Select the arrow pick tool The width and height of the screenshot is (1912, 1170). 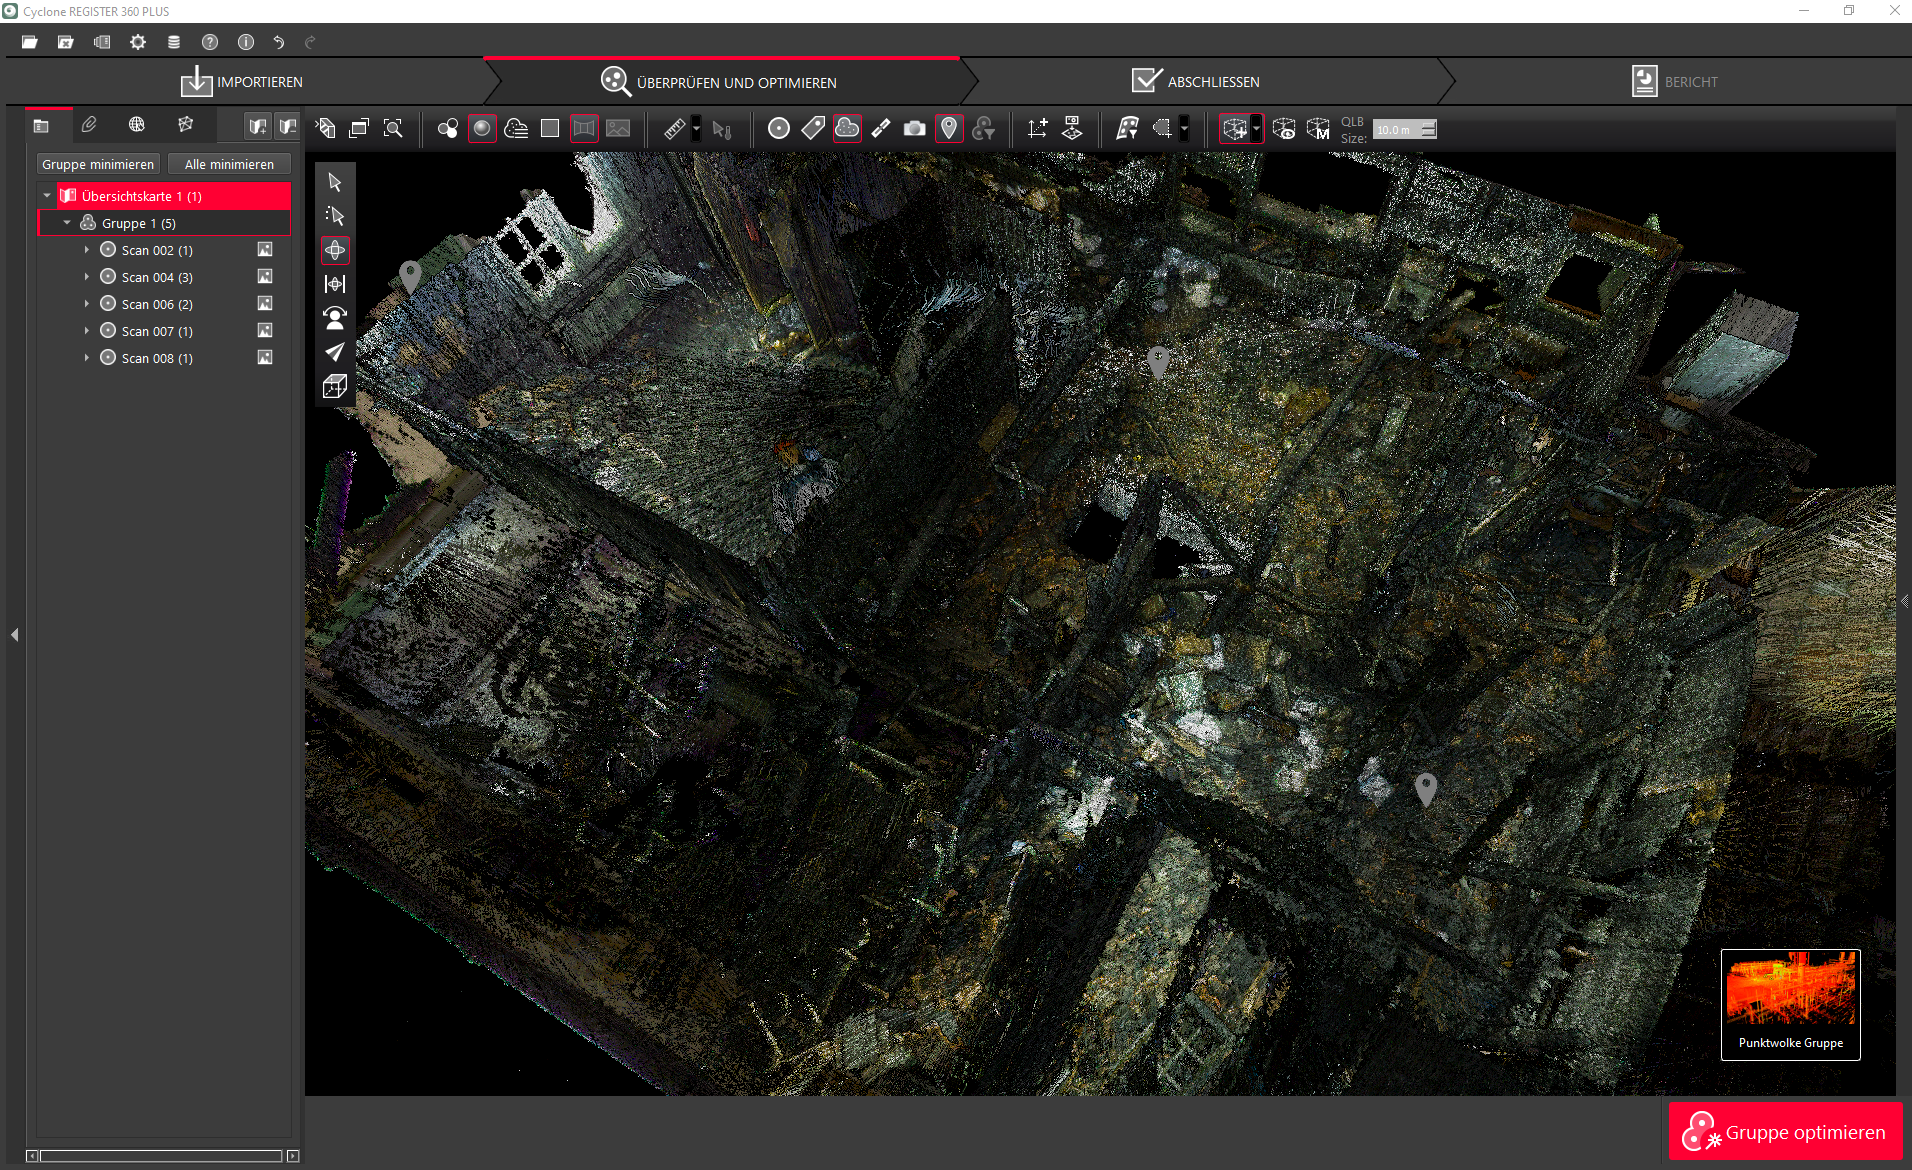(335, 182)
